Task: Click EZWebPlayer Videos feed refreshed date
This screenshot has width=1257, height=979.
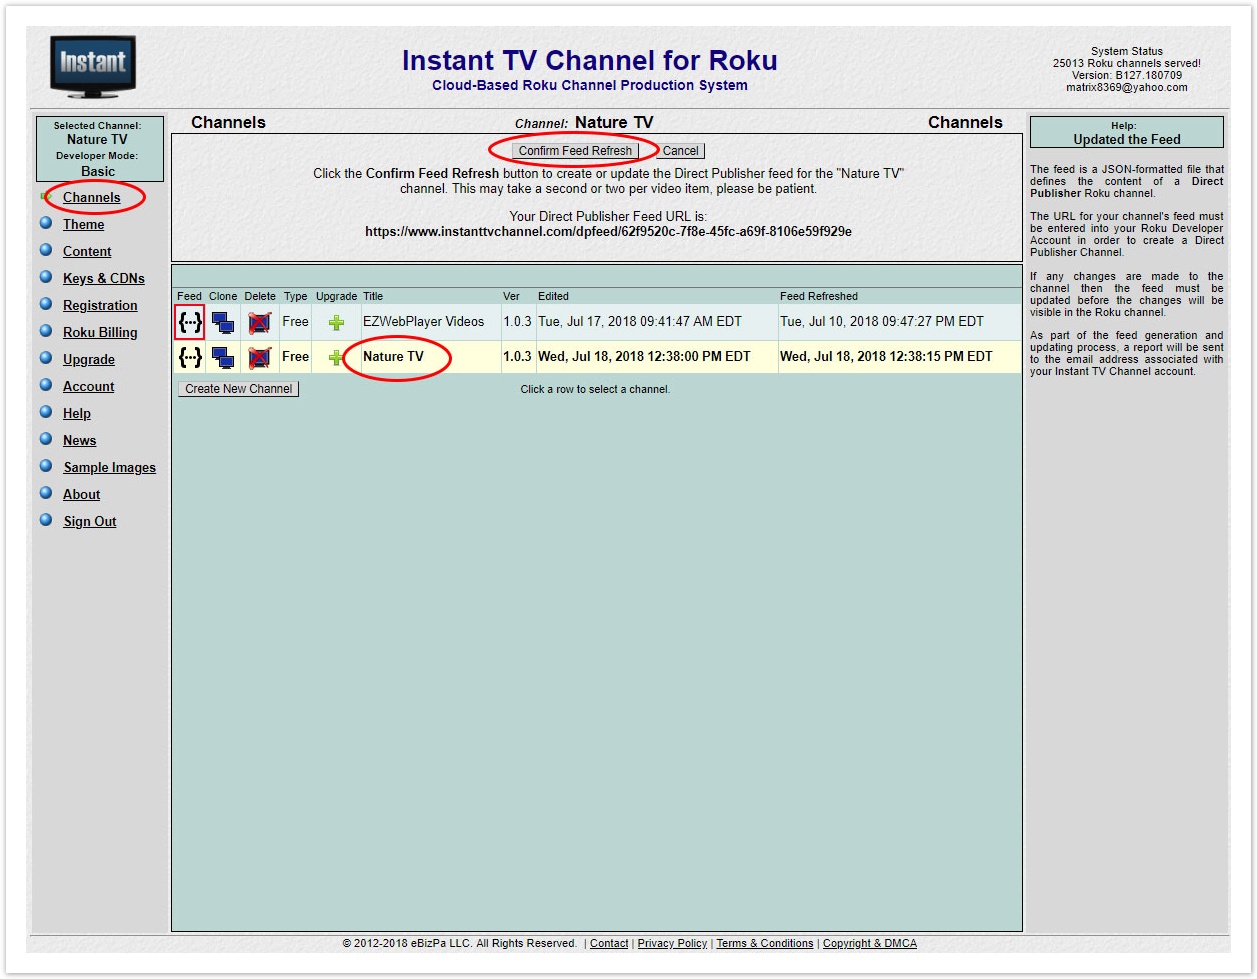Action: click(x=882, y=322)
